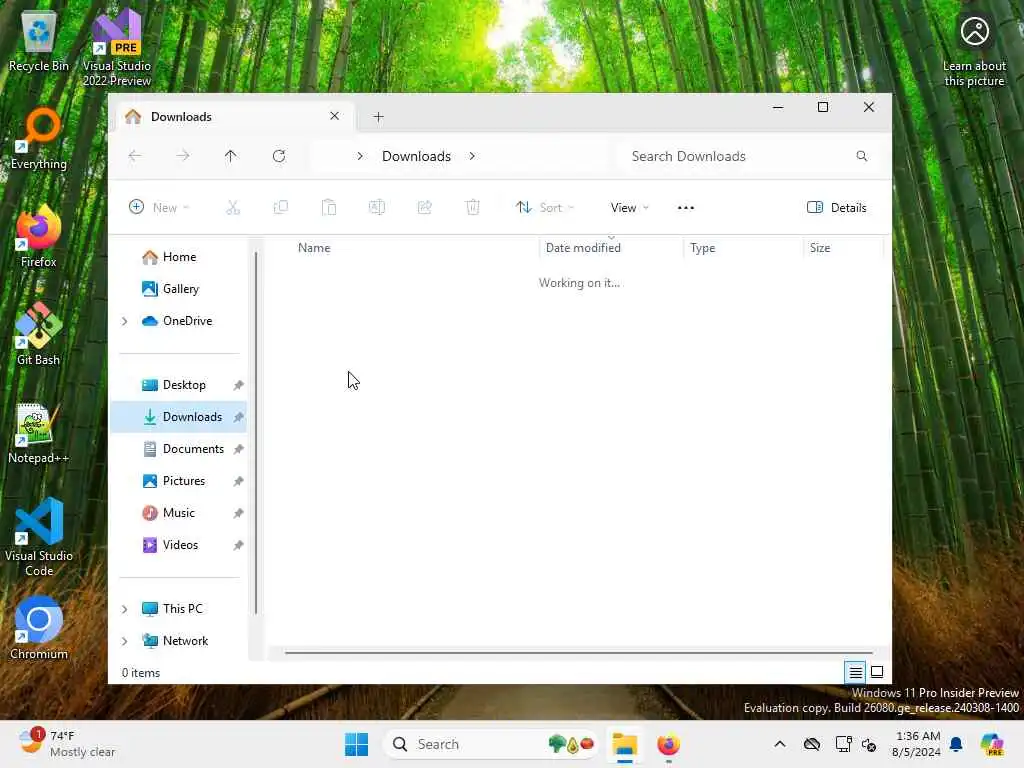
Task: Click Downloads breadcrumb in address bar
Action: (417, 156)
